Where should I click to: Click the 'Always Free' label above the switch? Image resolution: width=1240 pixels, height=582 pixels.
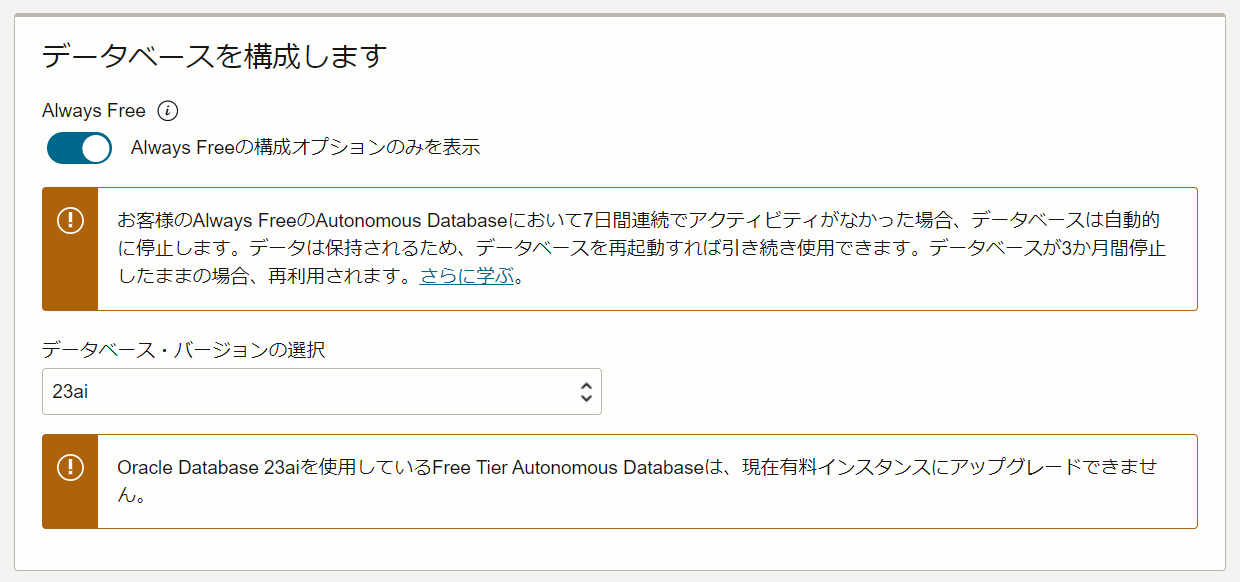click(x=94, y=111)
